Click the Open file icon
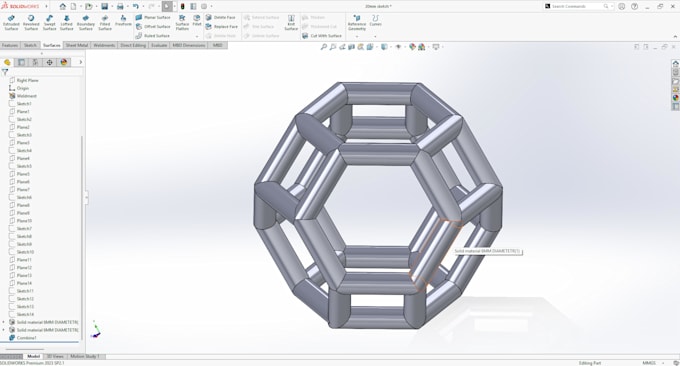 tap(88, 6)
